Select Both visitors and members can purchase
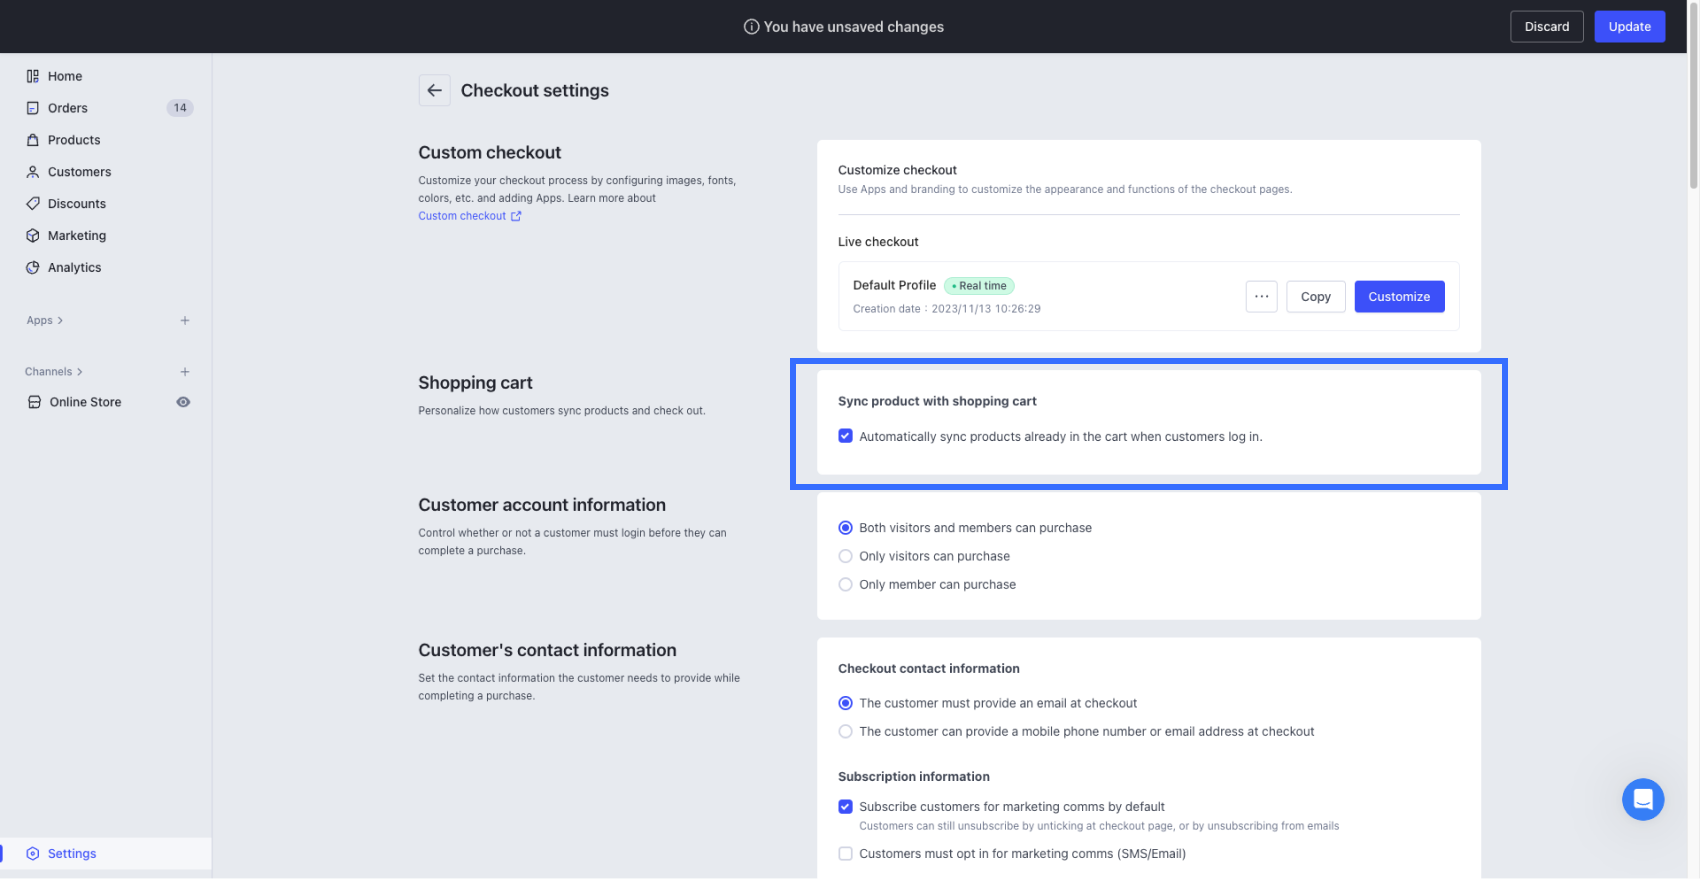 (x=845, y=528)
